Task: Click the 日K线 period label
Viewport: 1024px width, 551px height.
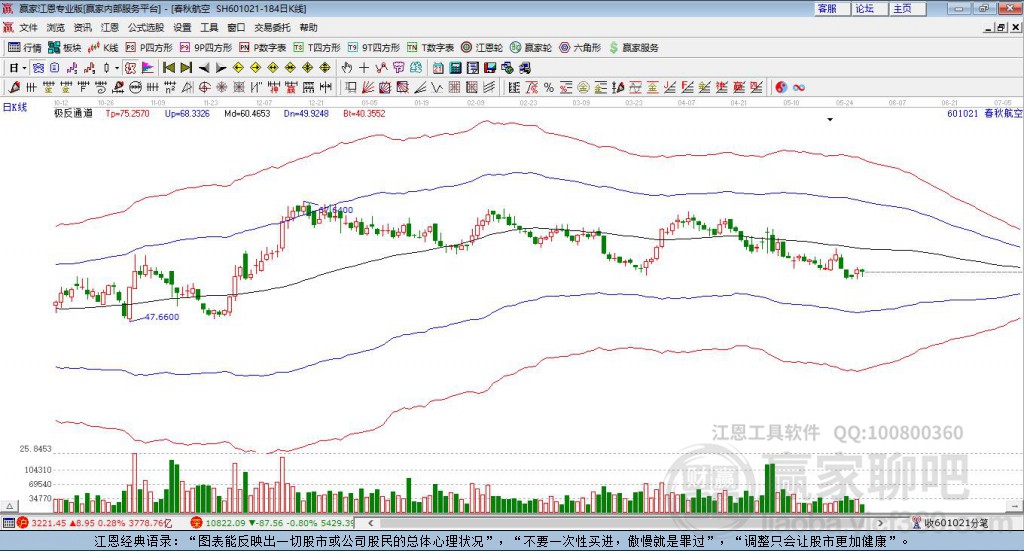Action: click(15, 107)
